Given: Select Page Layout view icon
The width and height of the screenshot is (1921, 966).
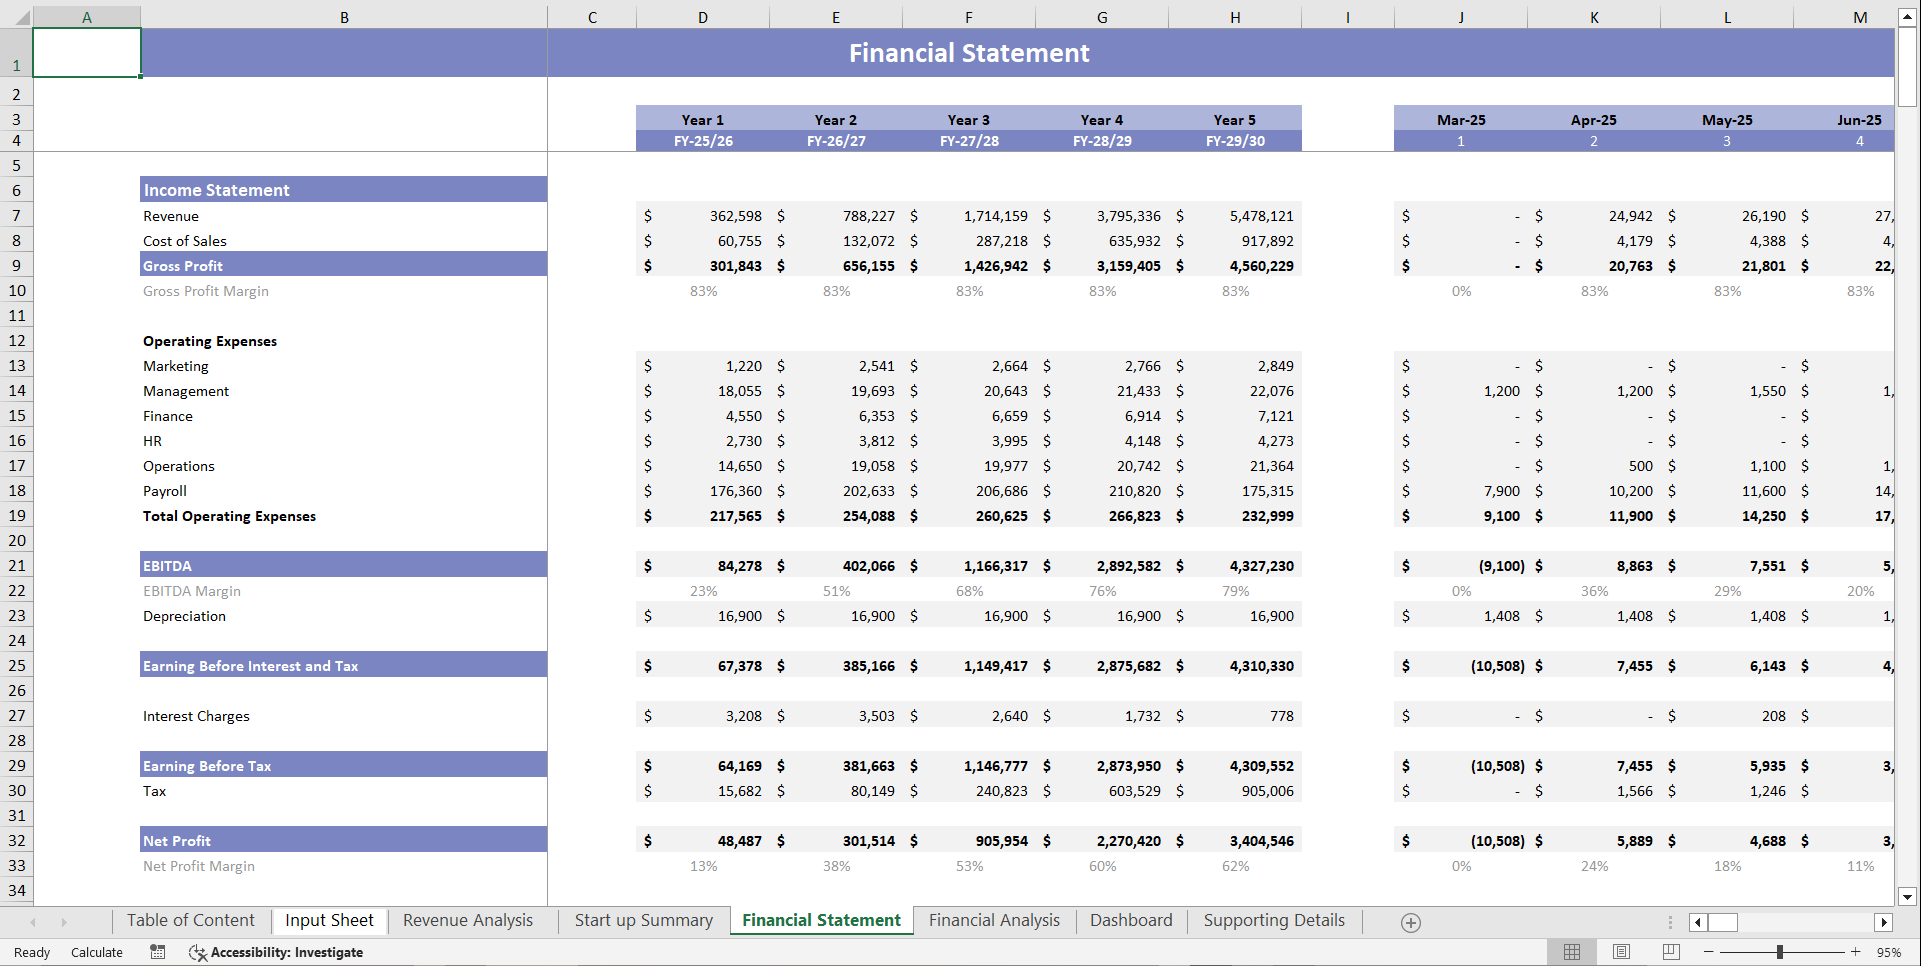Looking at the screenshot, I should [1621, 952].
